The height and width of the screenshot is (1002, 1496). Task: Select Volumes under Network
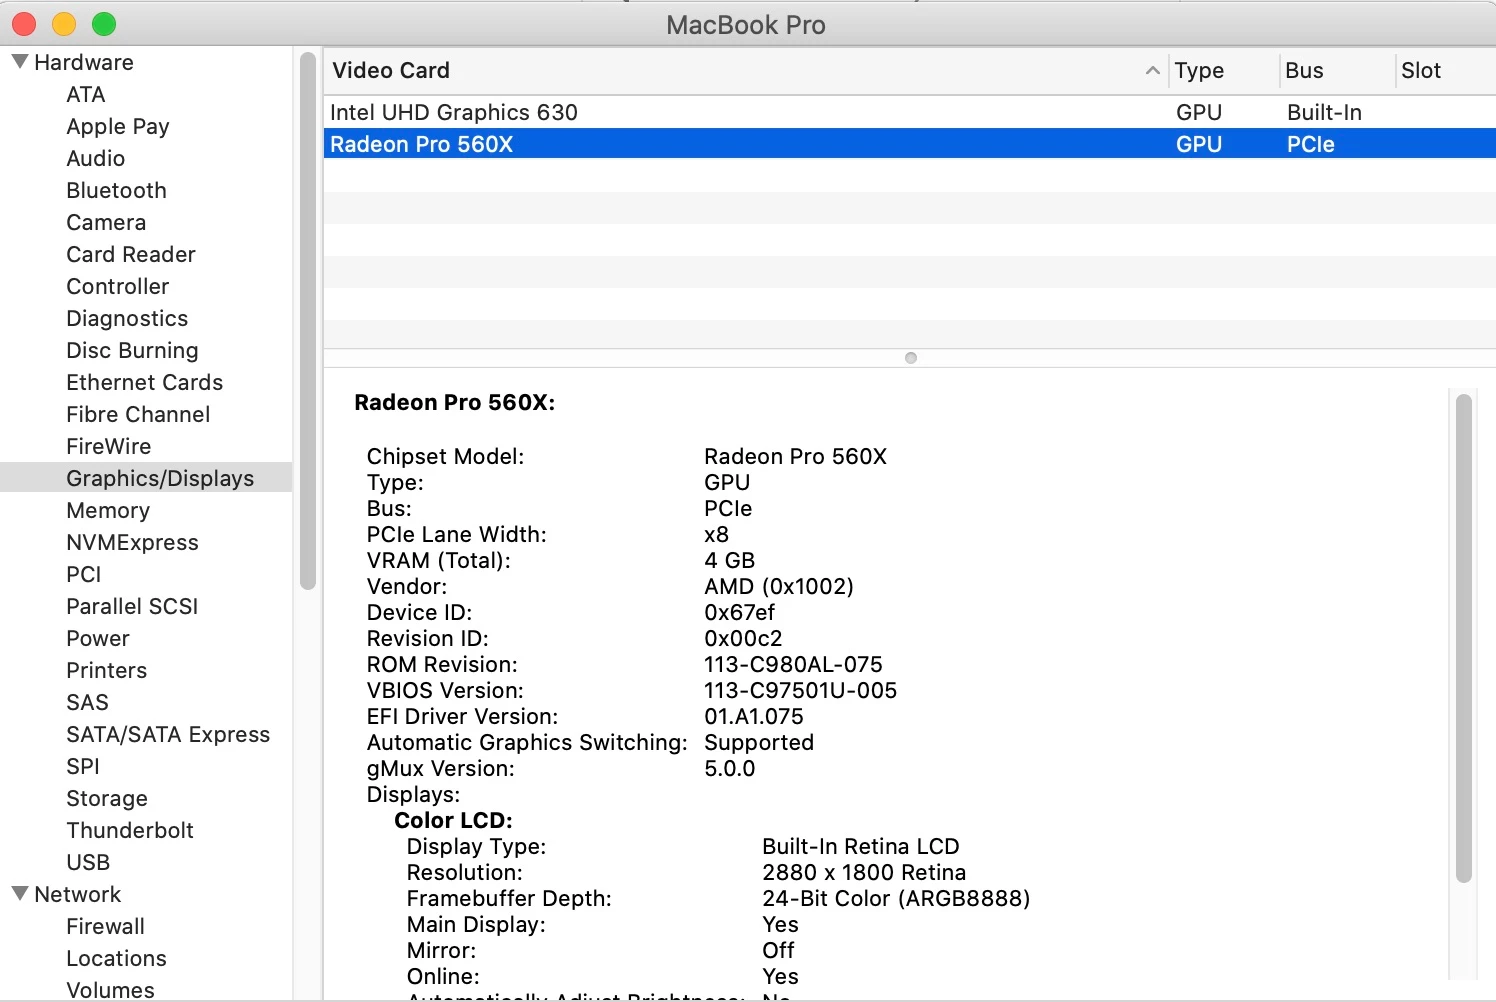111,990
